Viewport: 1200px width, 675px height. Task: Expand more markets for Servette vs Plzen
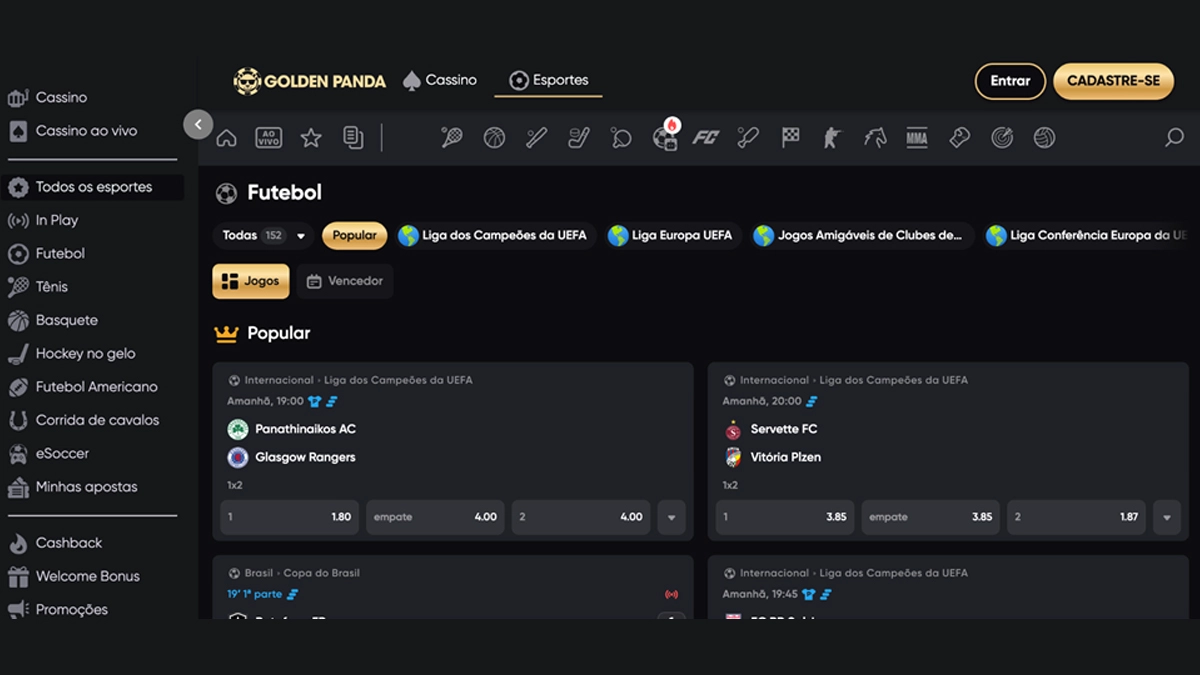(x=1166, y=518)
